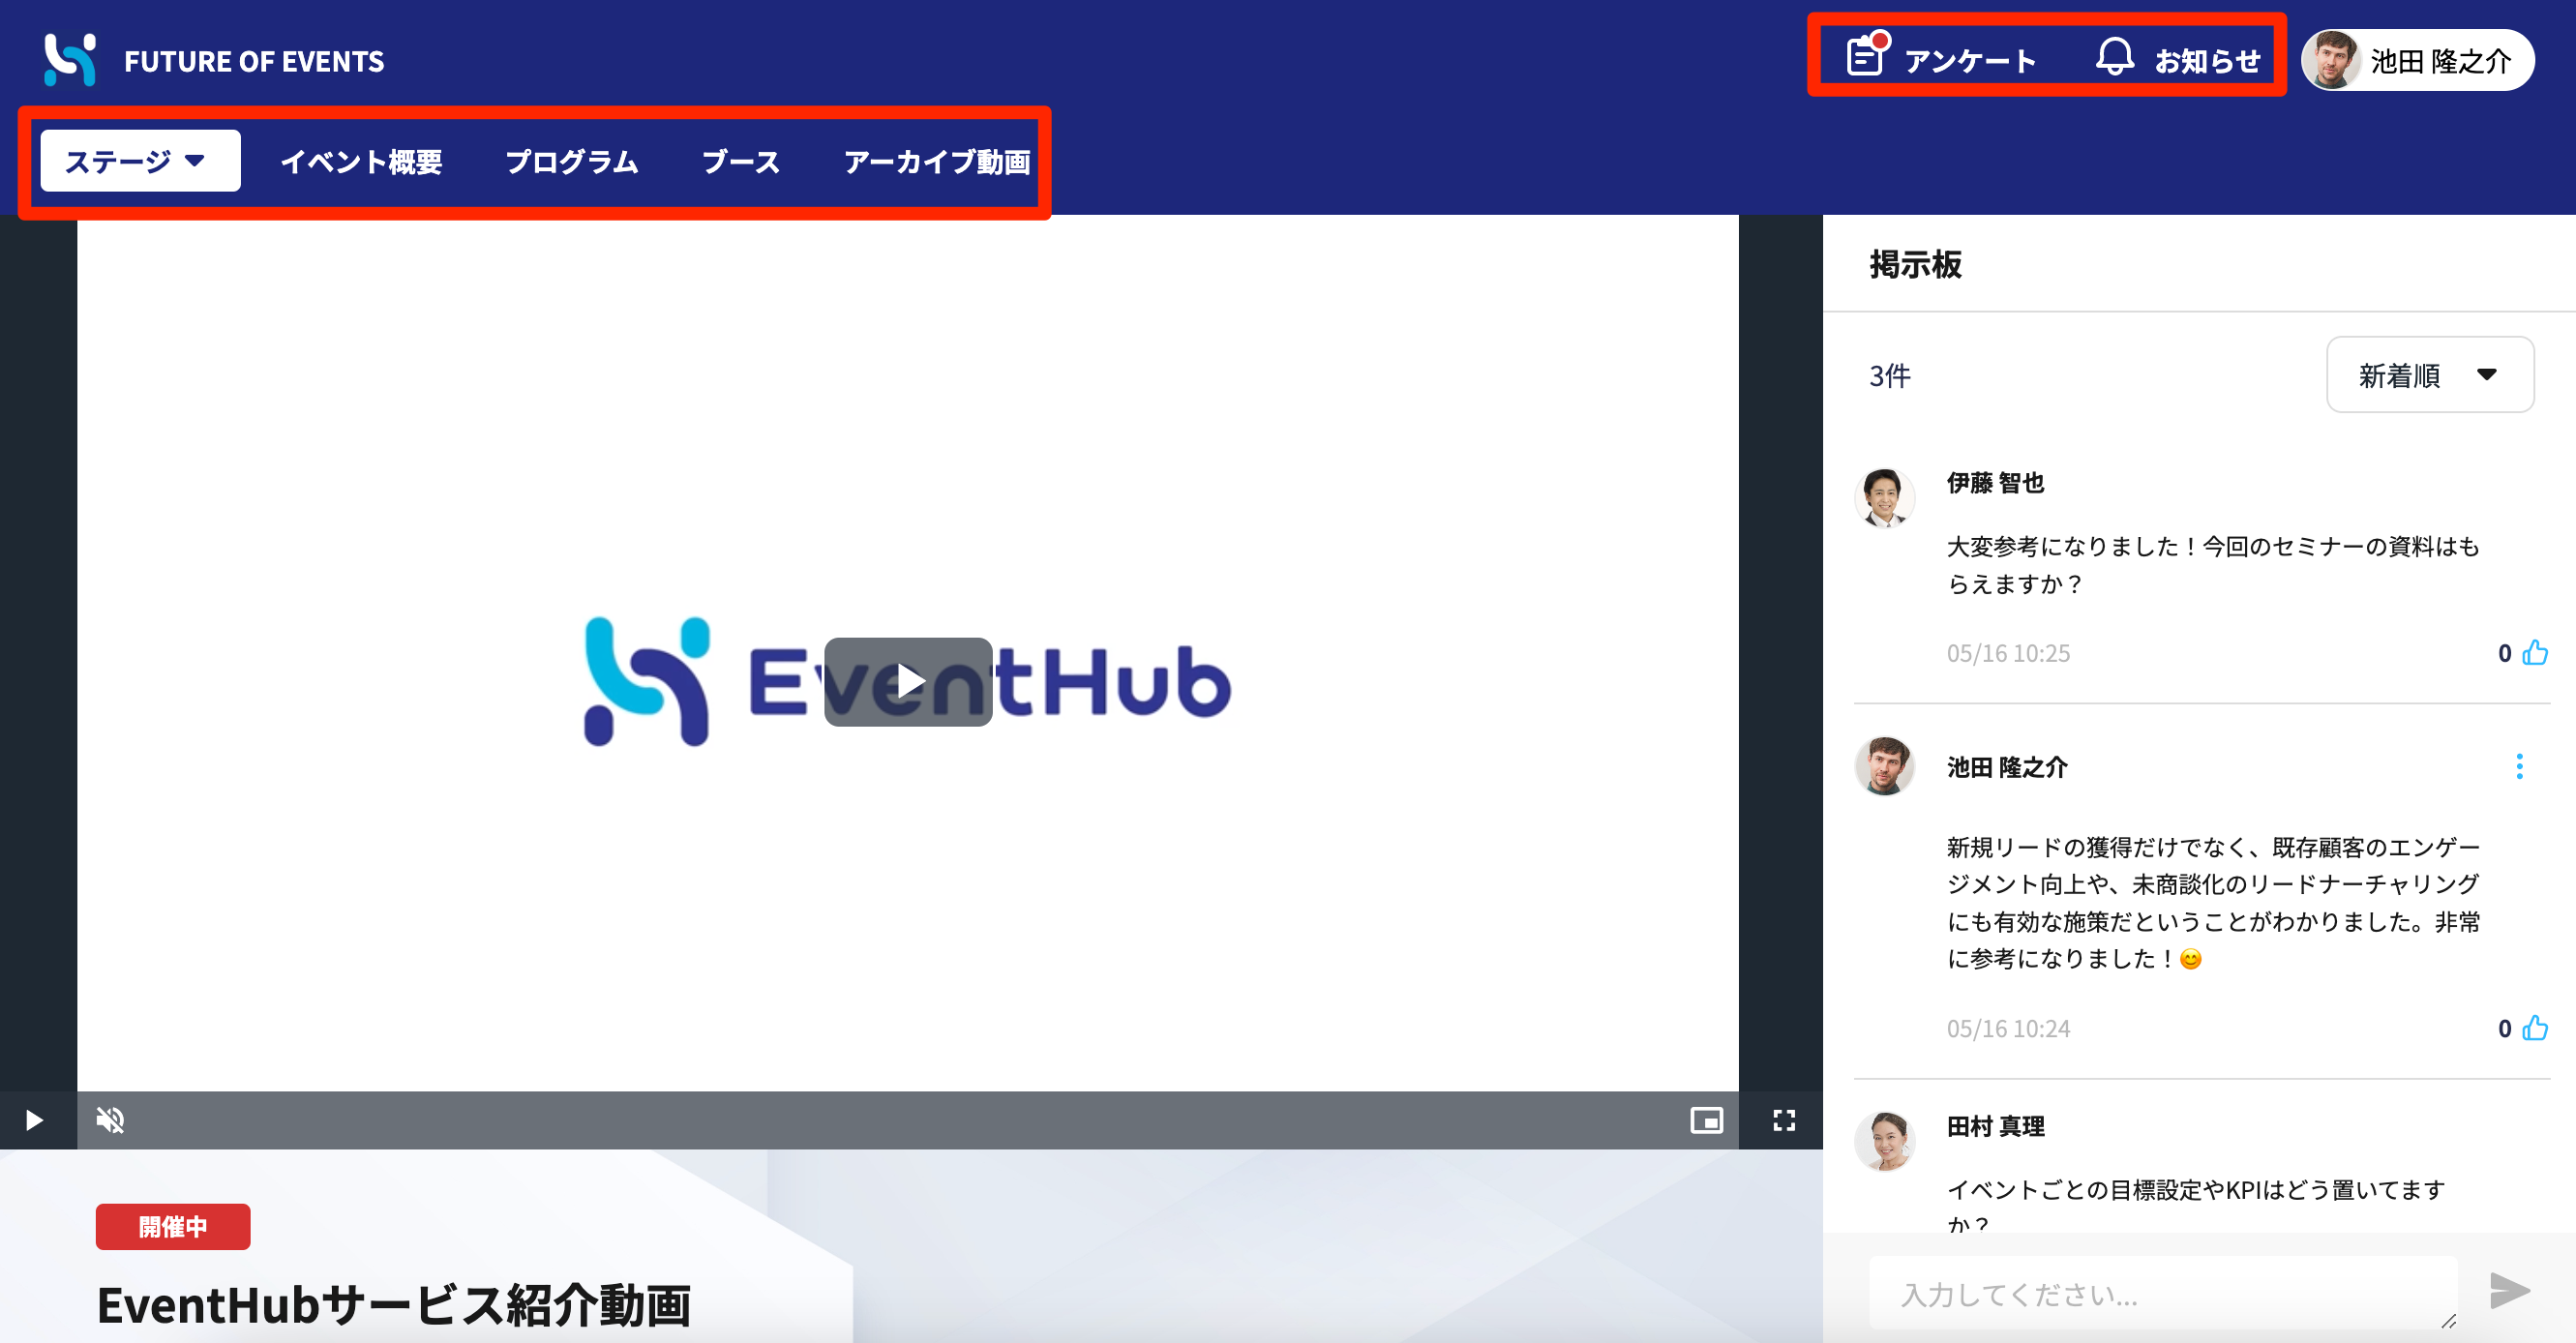Like 池田 隆之介's post

click(x=2535, y=1028)
